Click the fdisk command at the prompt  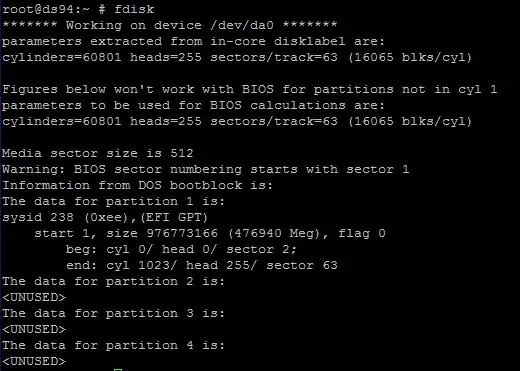pyautogui.click(x=134, y=9)
